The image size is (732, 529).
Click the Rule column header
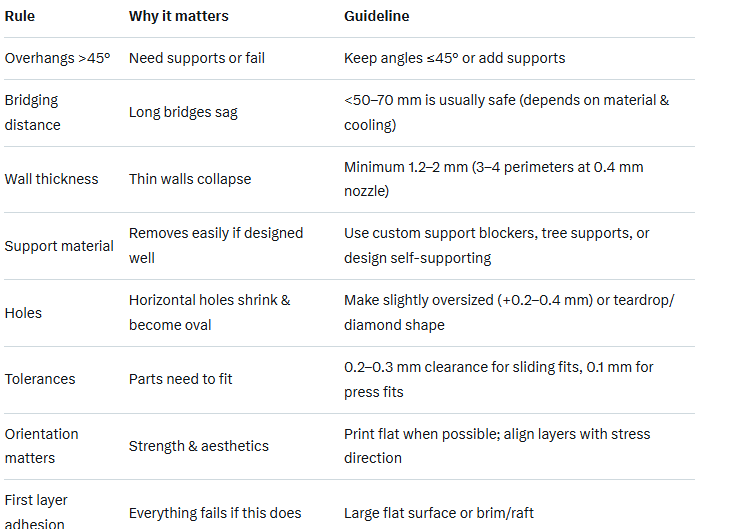(20, 17)
